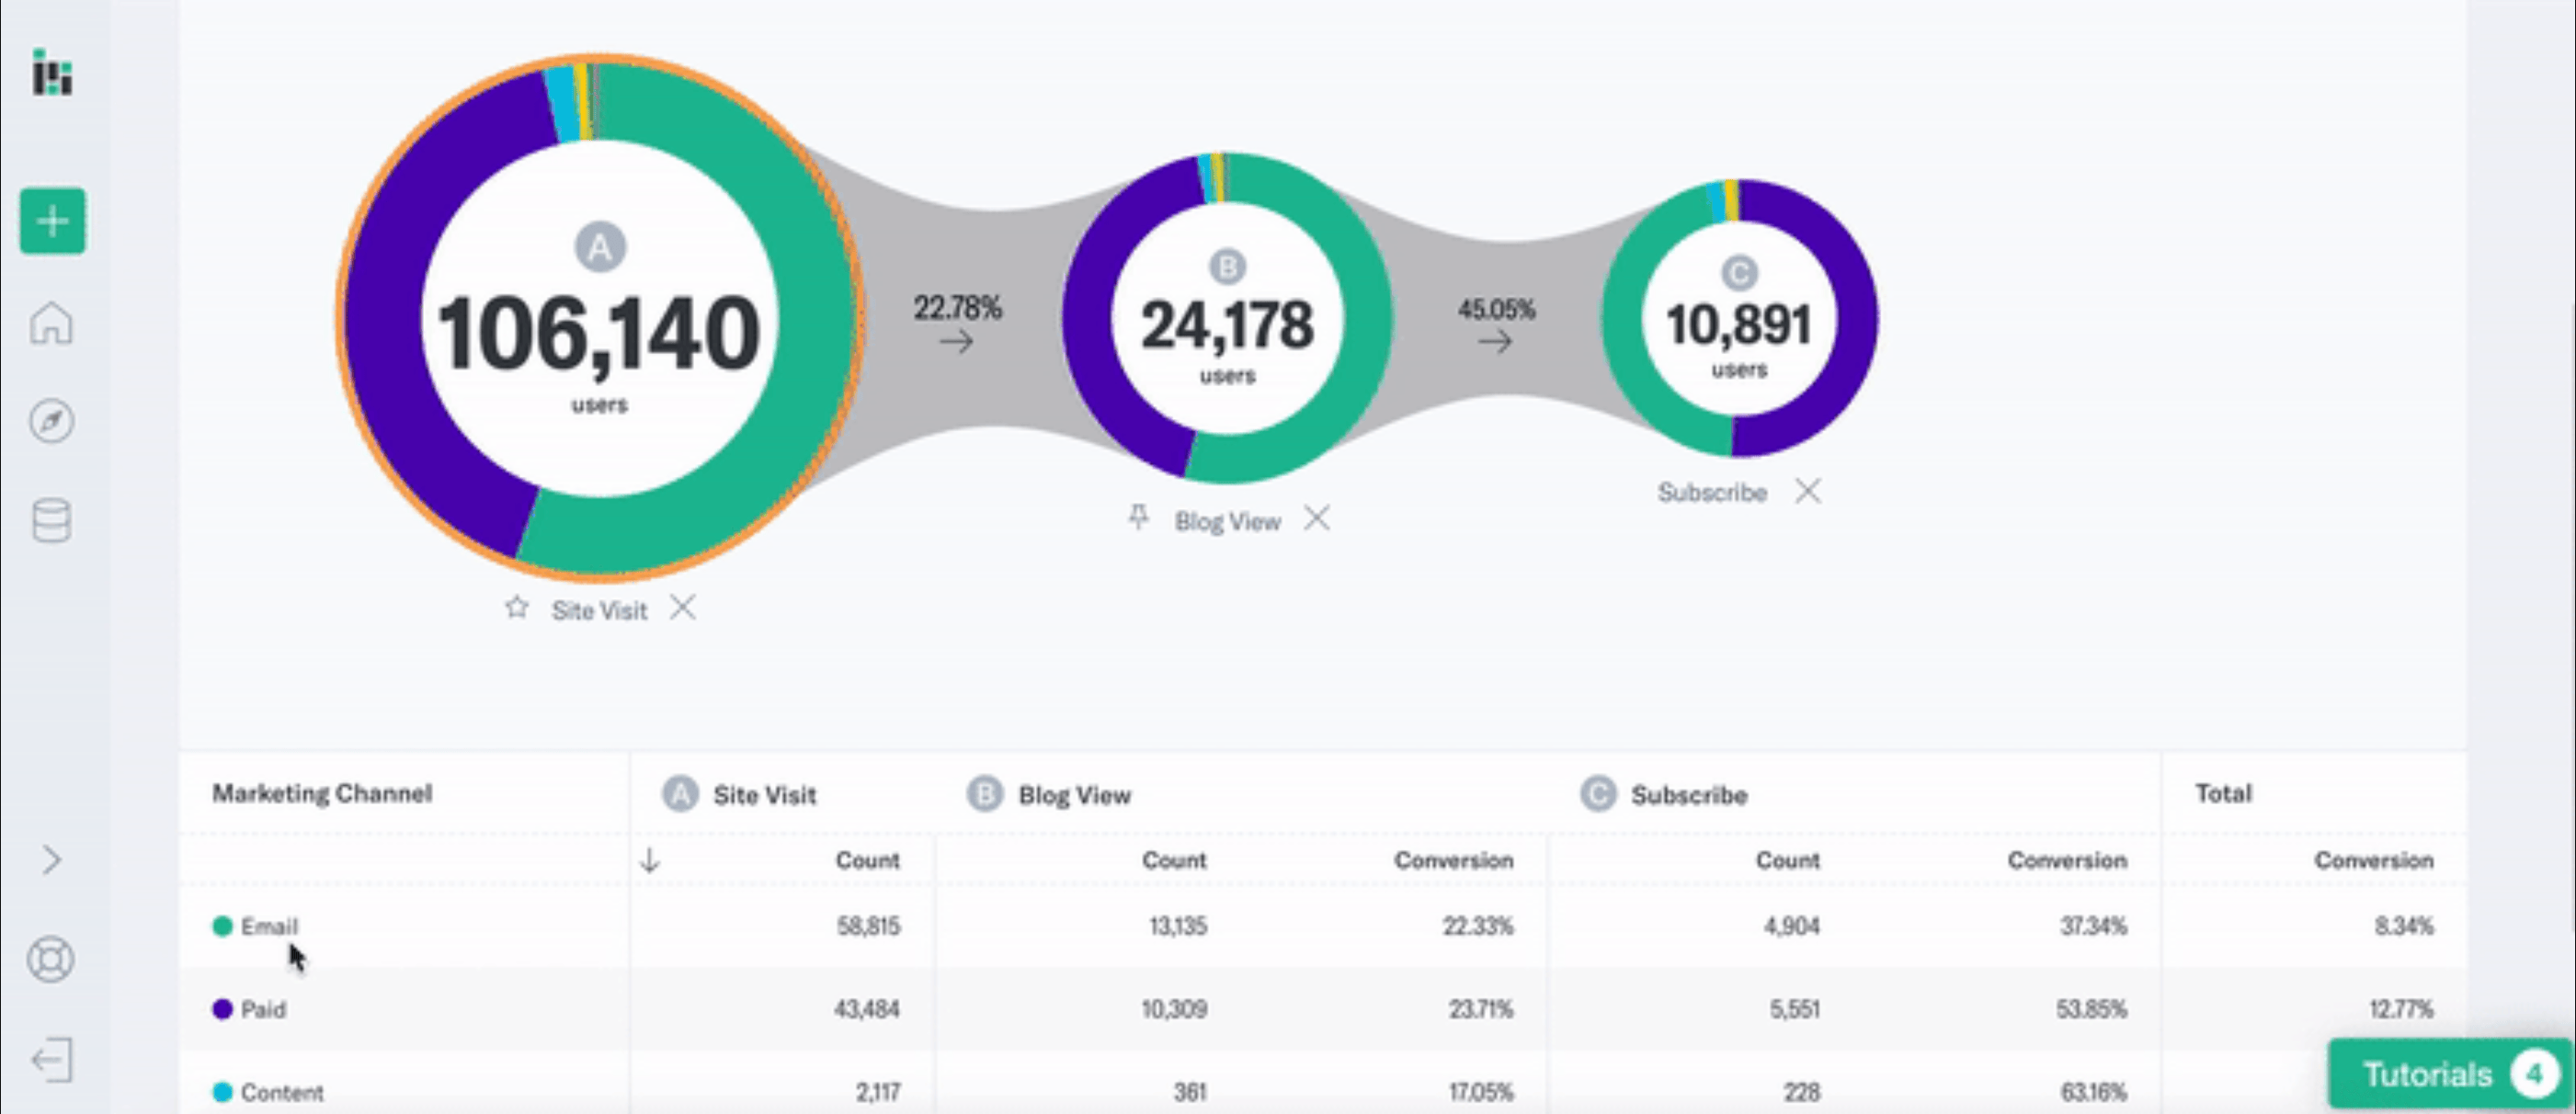Click the A badge inside Site Visit donut
Viewport: 2576px width, 1114px height.
600,246
